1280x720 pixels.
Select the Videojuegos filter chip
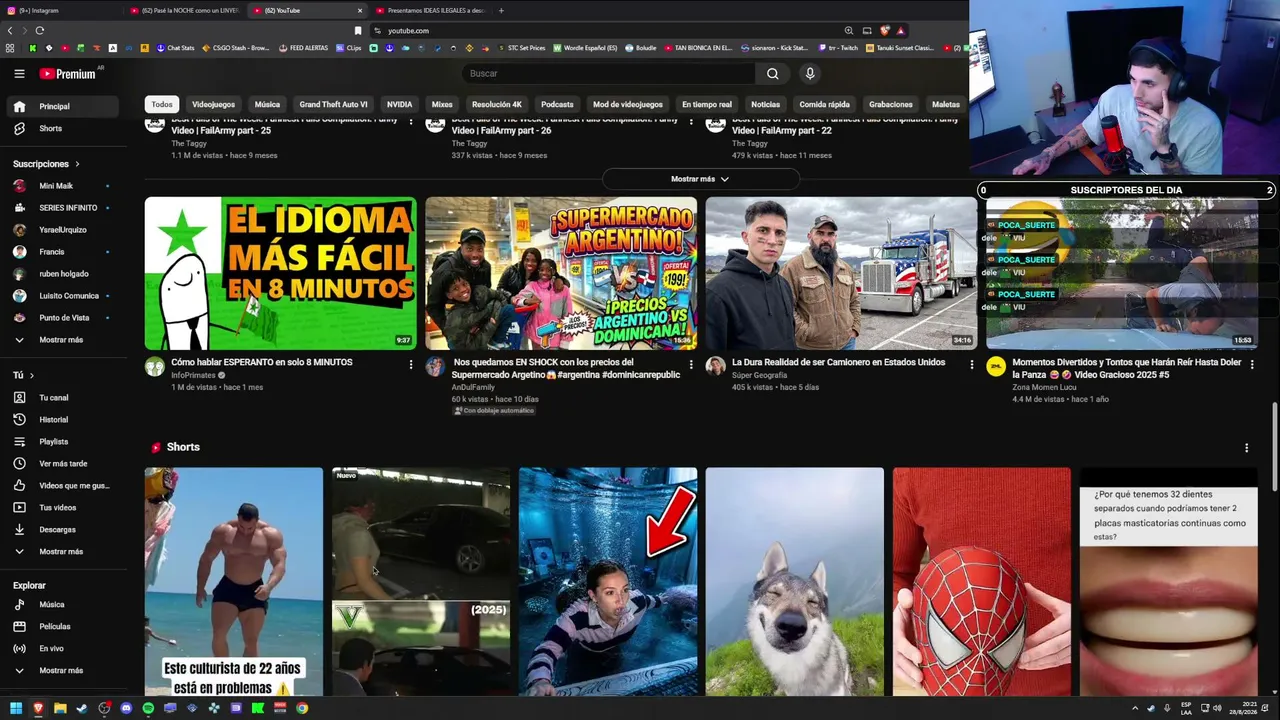coord(213,104)
